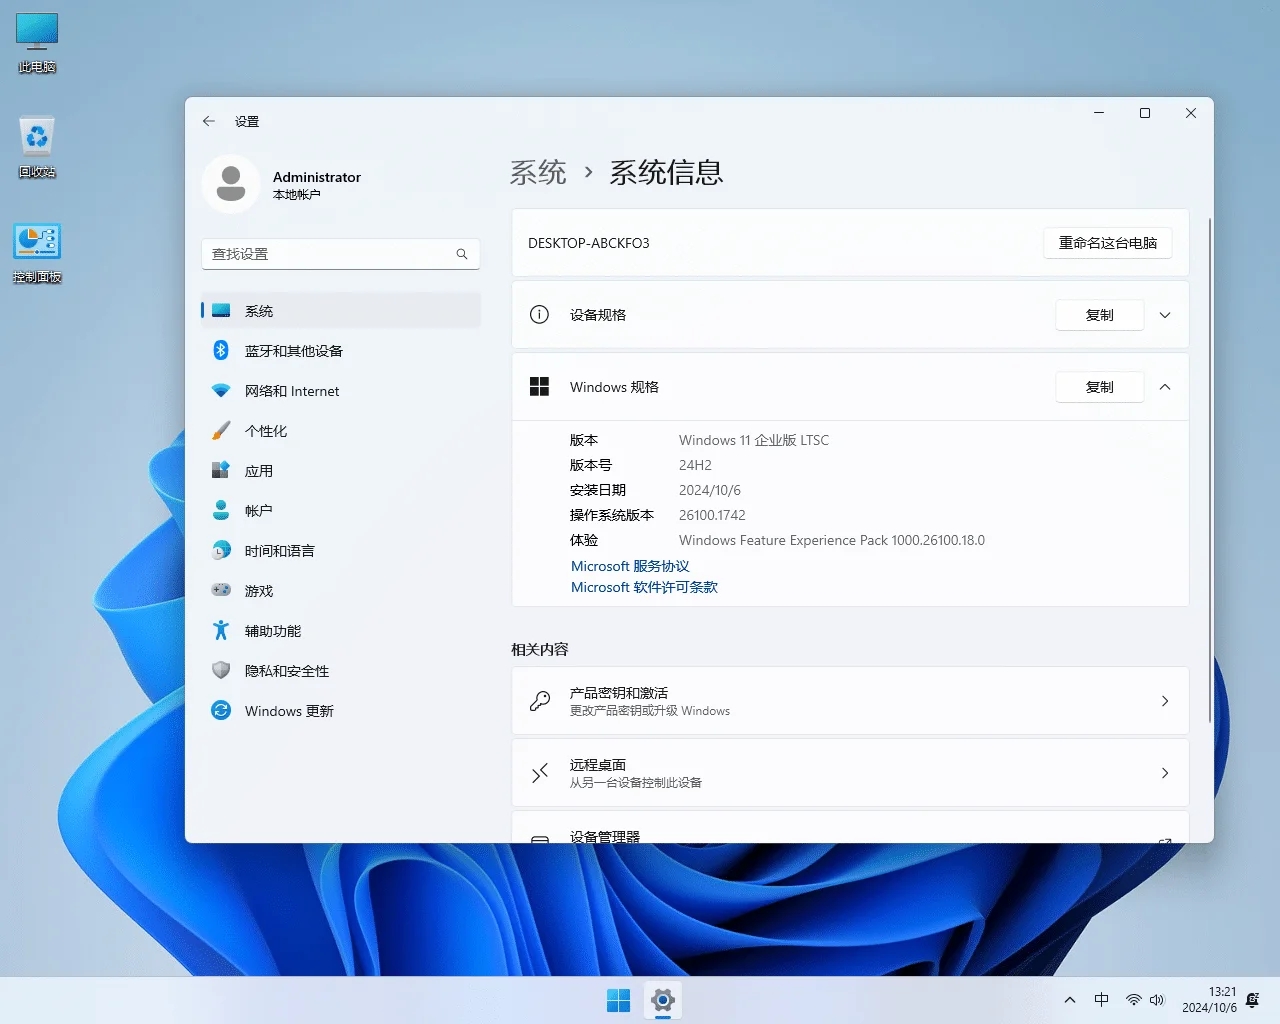The height and width of the screenshot is (1024, 1280).
Task: Go to 蓝牙和其他设备 settings
Action: (341, 350)
